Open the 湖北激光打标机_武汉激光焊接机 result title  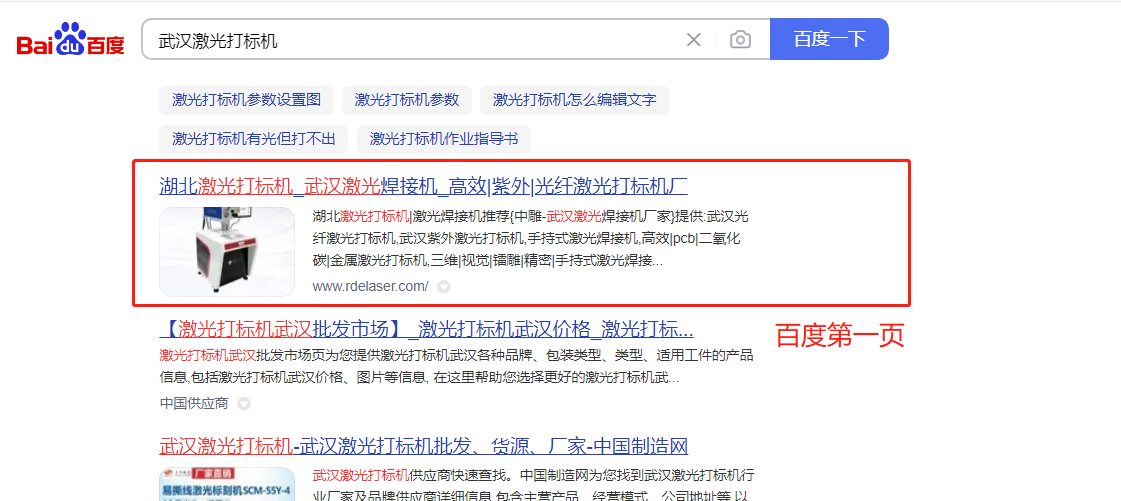coord(423,186)
